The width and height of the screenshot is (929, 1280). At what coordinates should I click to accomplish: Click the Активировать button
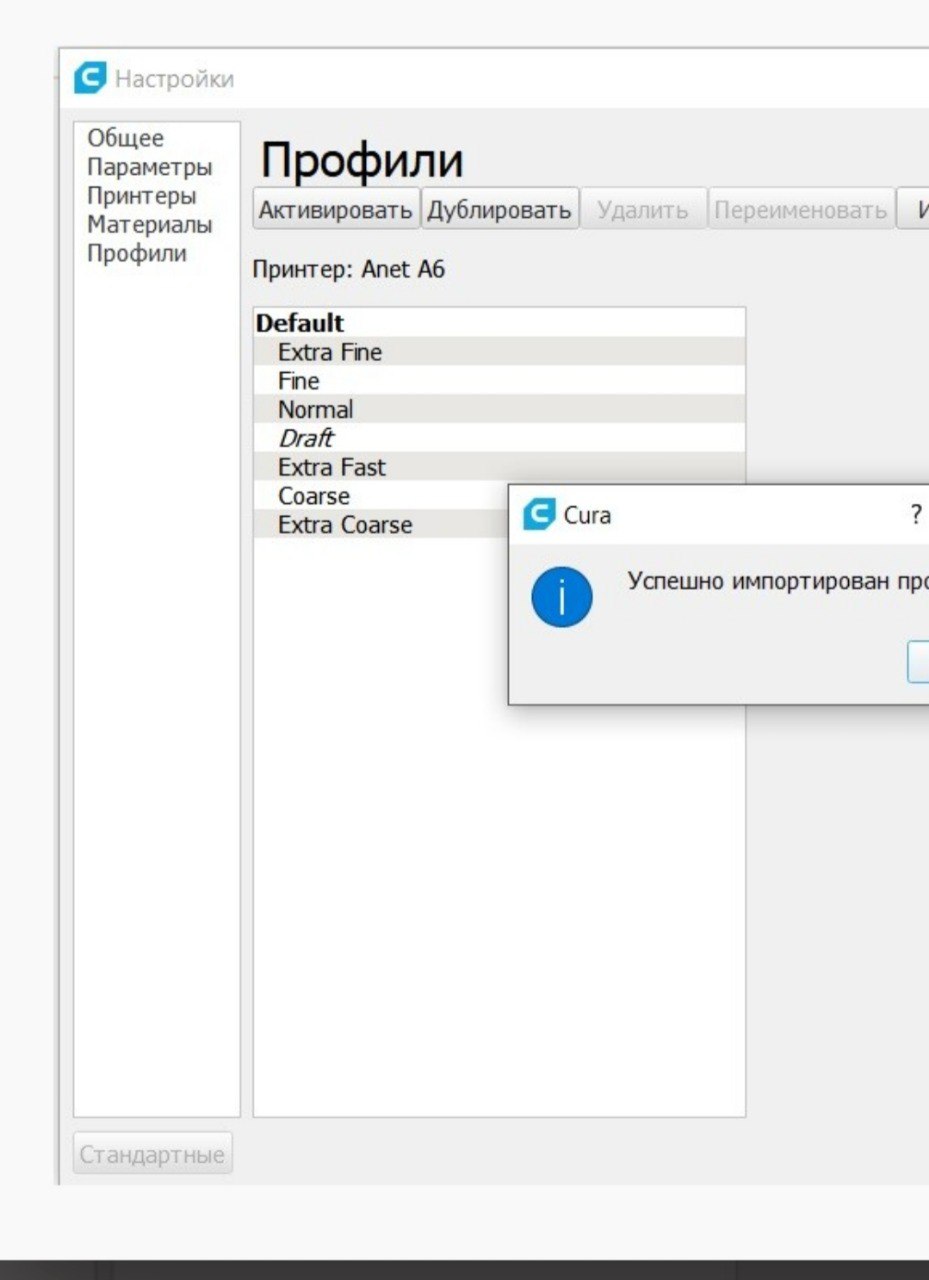pos(335,210)
